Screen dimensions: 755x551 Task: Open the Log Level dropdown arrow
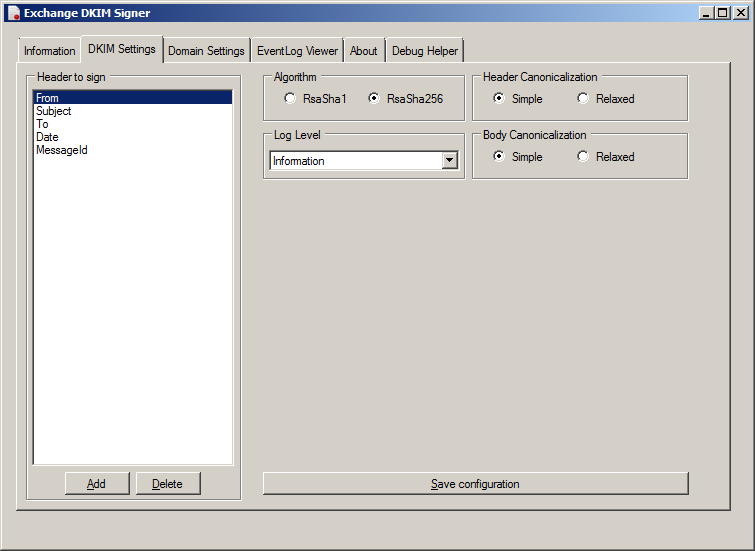[x=450, y=160]
